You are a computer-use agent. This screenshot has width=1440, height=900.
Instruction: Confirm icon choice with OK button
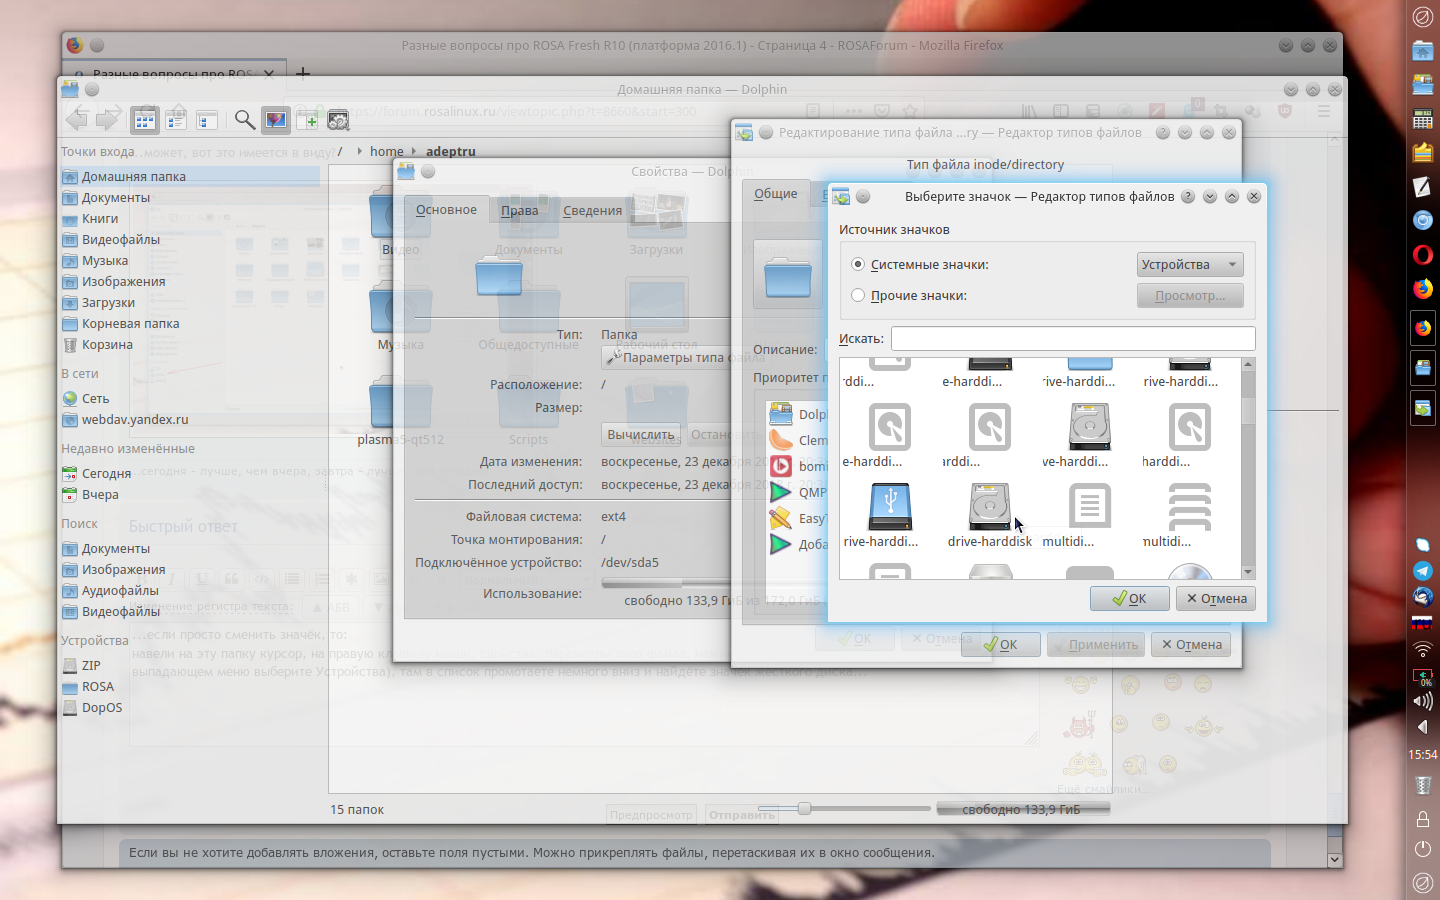coord(1129,599)
